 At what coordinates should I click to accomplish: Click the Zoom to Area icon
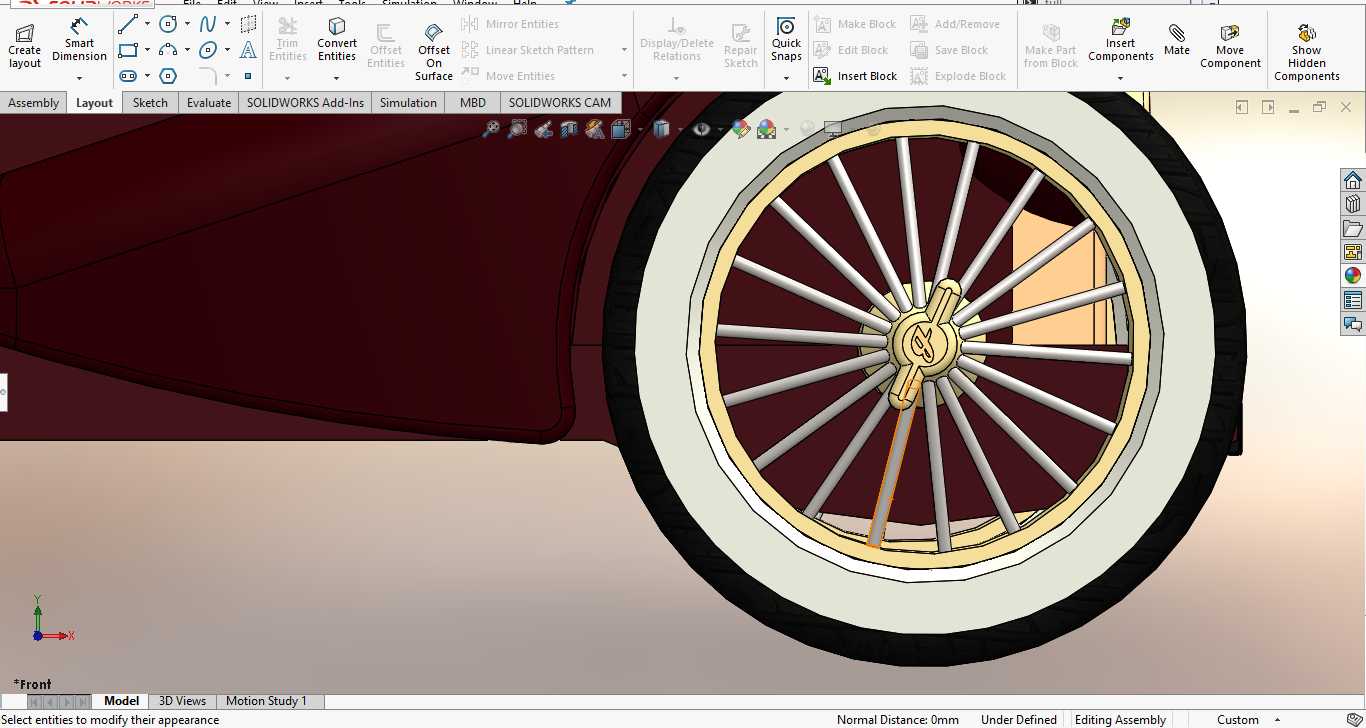(x=517, y=129)
